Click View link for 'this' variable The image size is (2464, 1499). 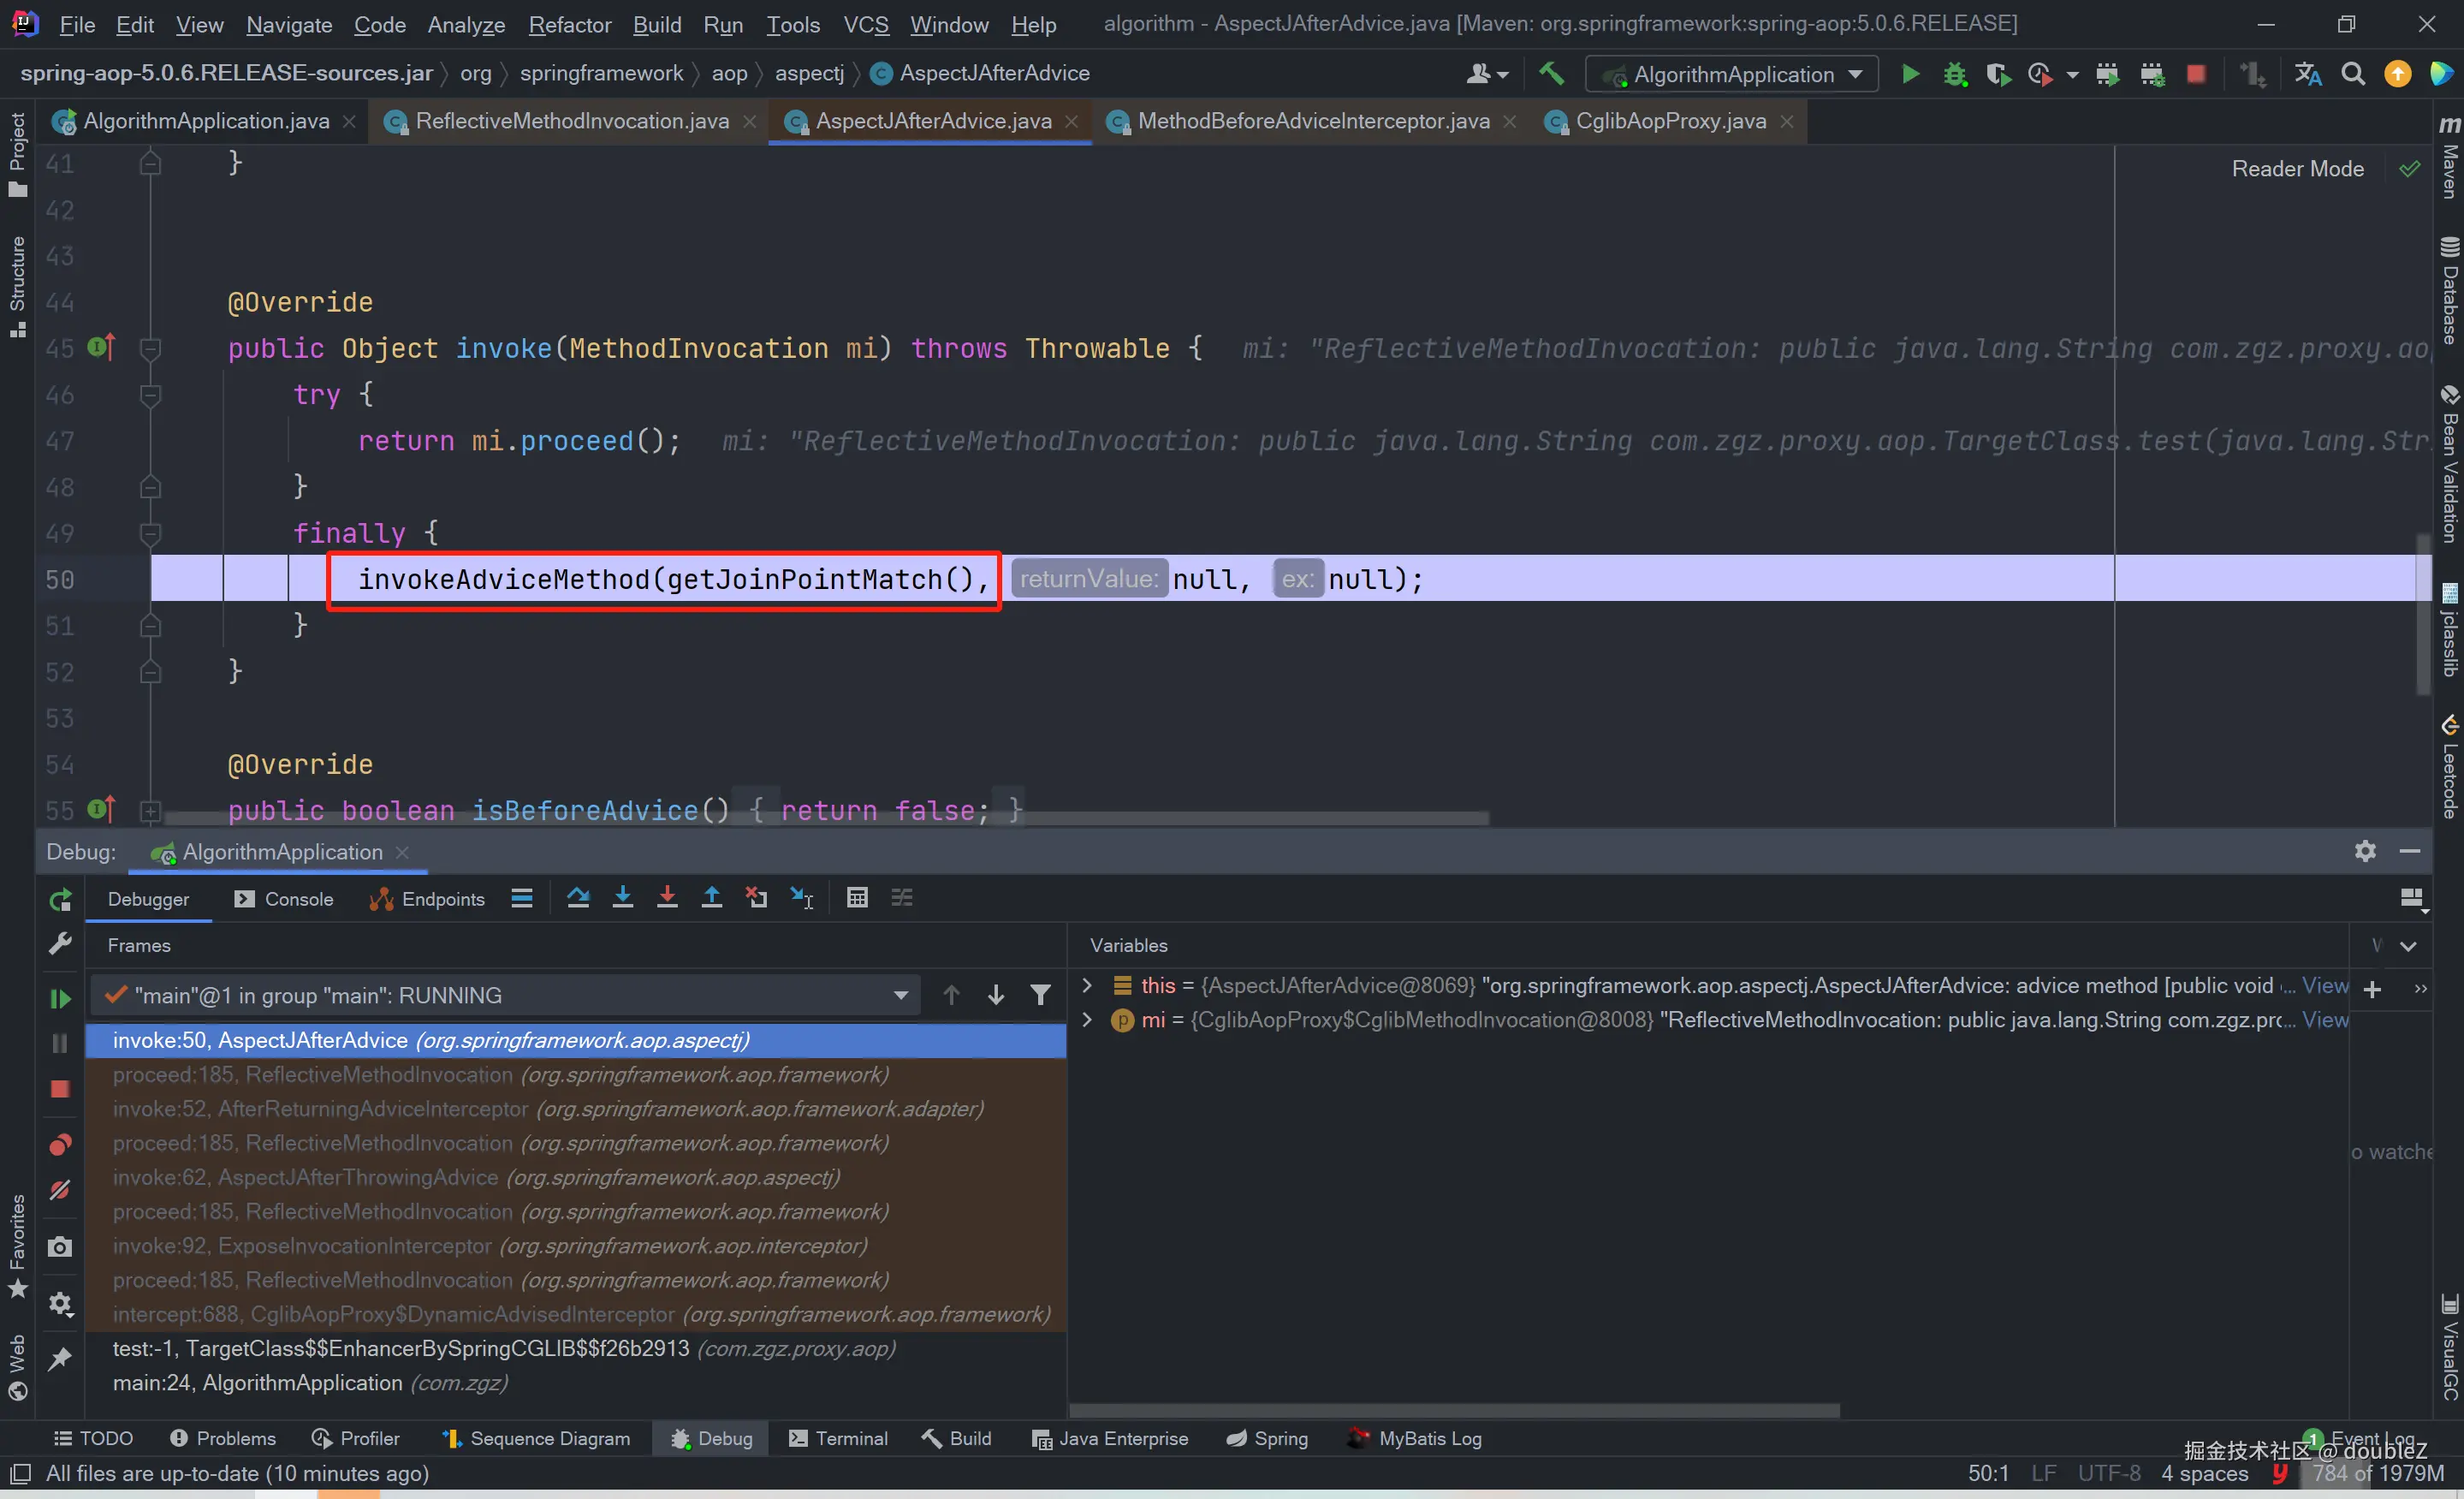2324,986
